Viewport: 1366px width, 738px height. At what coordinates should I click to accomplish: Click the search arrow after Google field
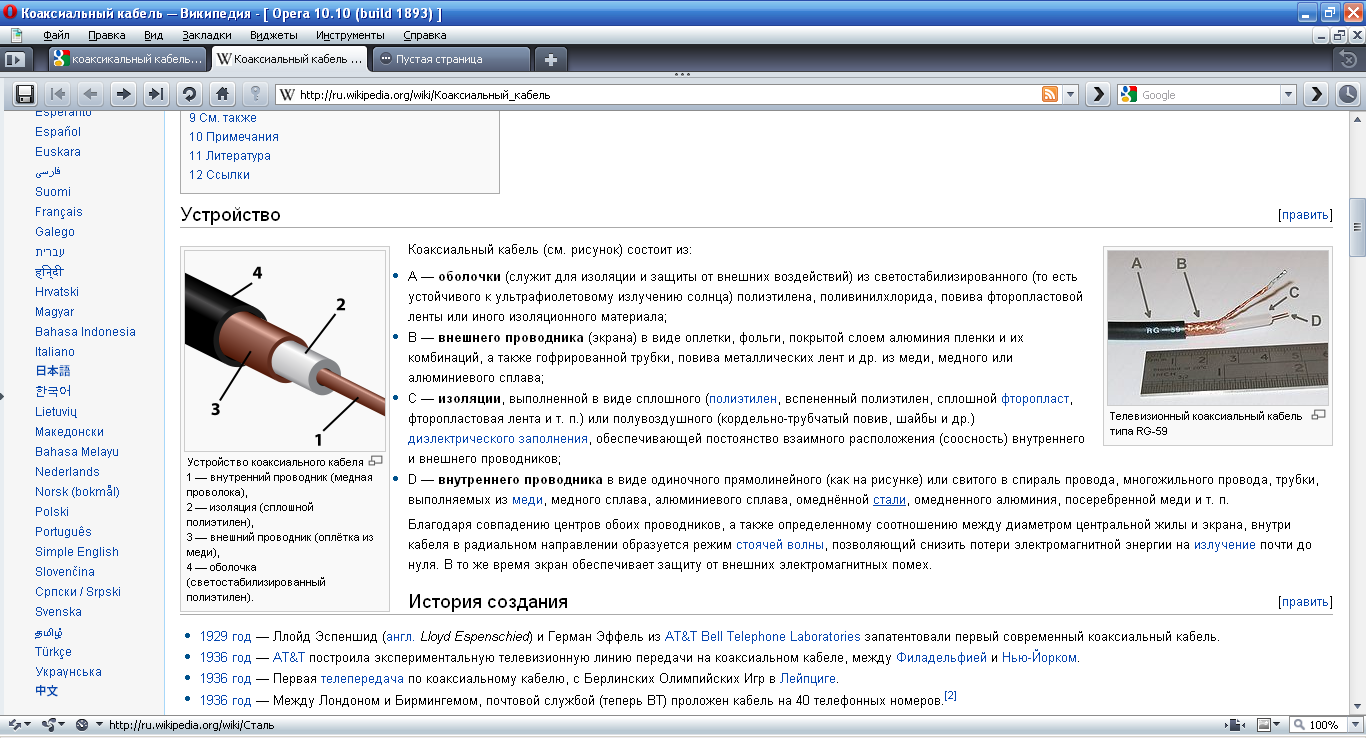[1316, 94]
